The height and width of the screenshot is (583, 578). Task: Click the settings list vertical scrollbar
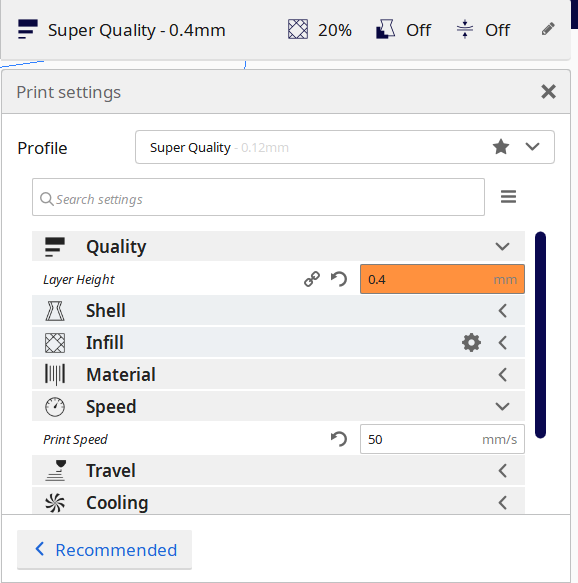[540, 335]
